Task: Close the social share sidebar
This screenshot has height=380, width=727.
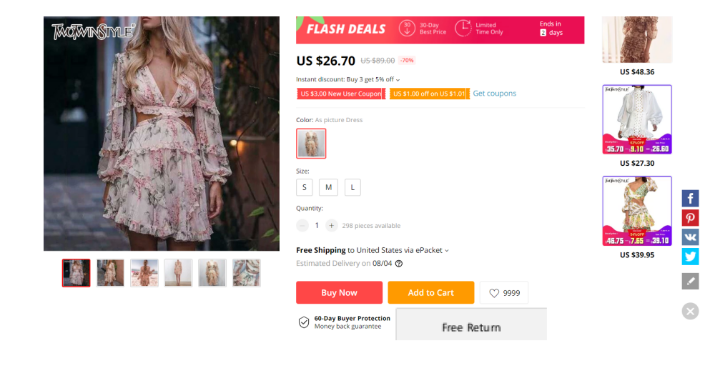Action: click(x=690, y=311)
